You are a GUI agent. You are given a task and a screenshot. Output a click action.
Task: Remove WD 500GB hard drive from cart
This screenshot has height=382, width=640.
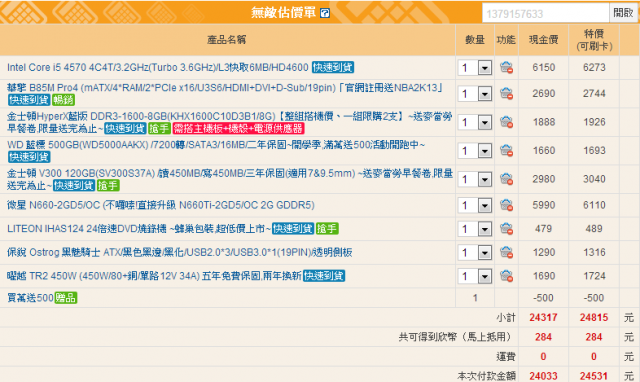click(506, 151)
